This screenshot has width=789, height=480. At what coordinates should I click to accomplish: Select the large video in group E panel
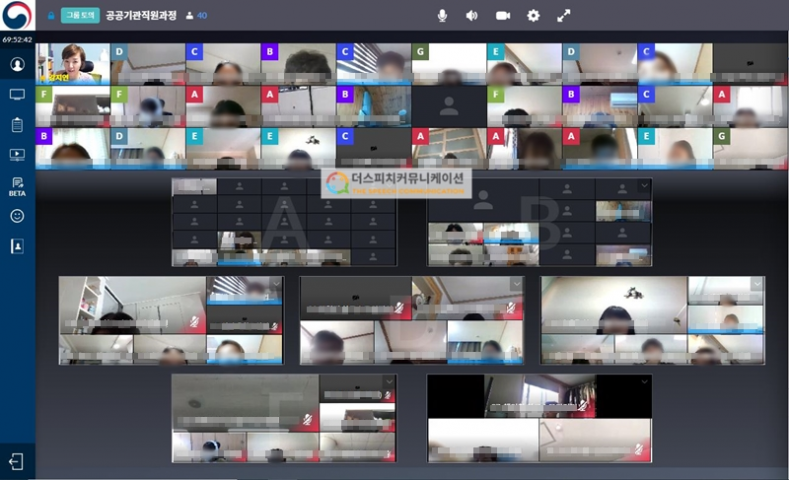tap(614, 305)
